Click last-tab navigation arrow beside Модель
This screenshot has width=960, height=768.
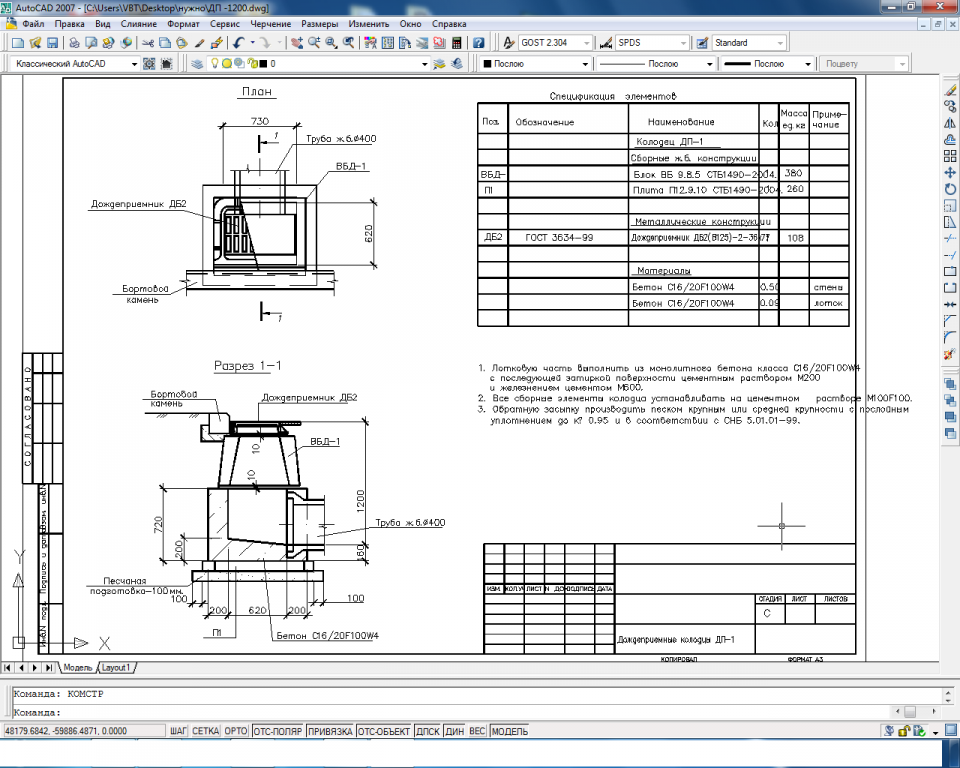coord(48,668)
